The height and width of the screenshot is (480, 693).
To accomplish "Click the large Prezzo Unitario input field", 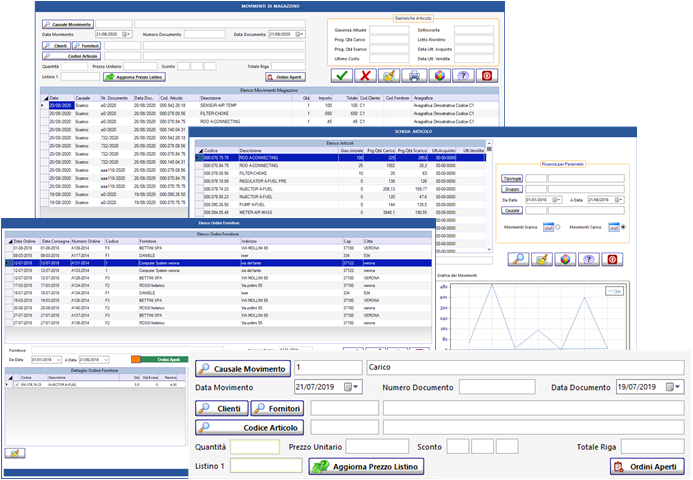I will 377,447.
